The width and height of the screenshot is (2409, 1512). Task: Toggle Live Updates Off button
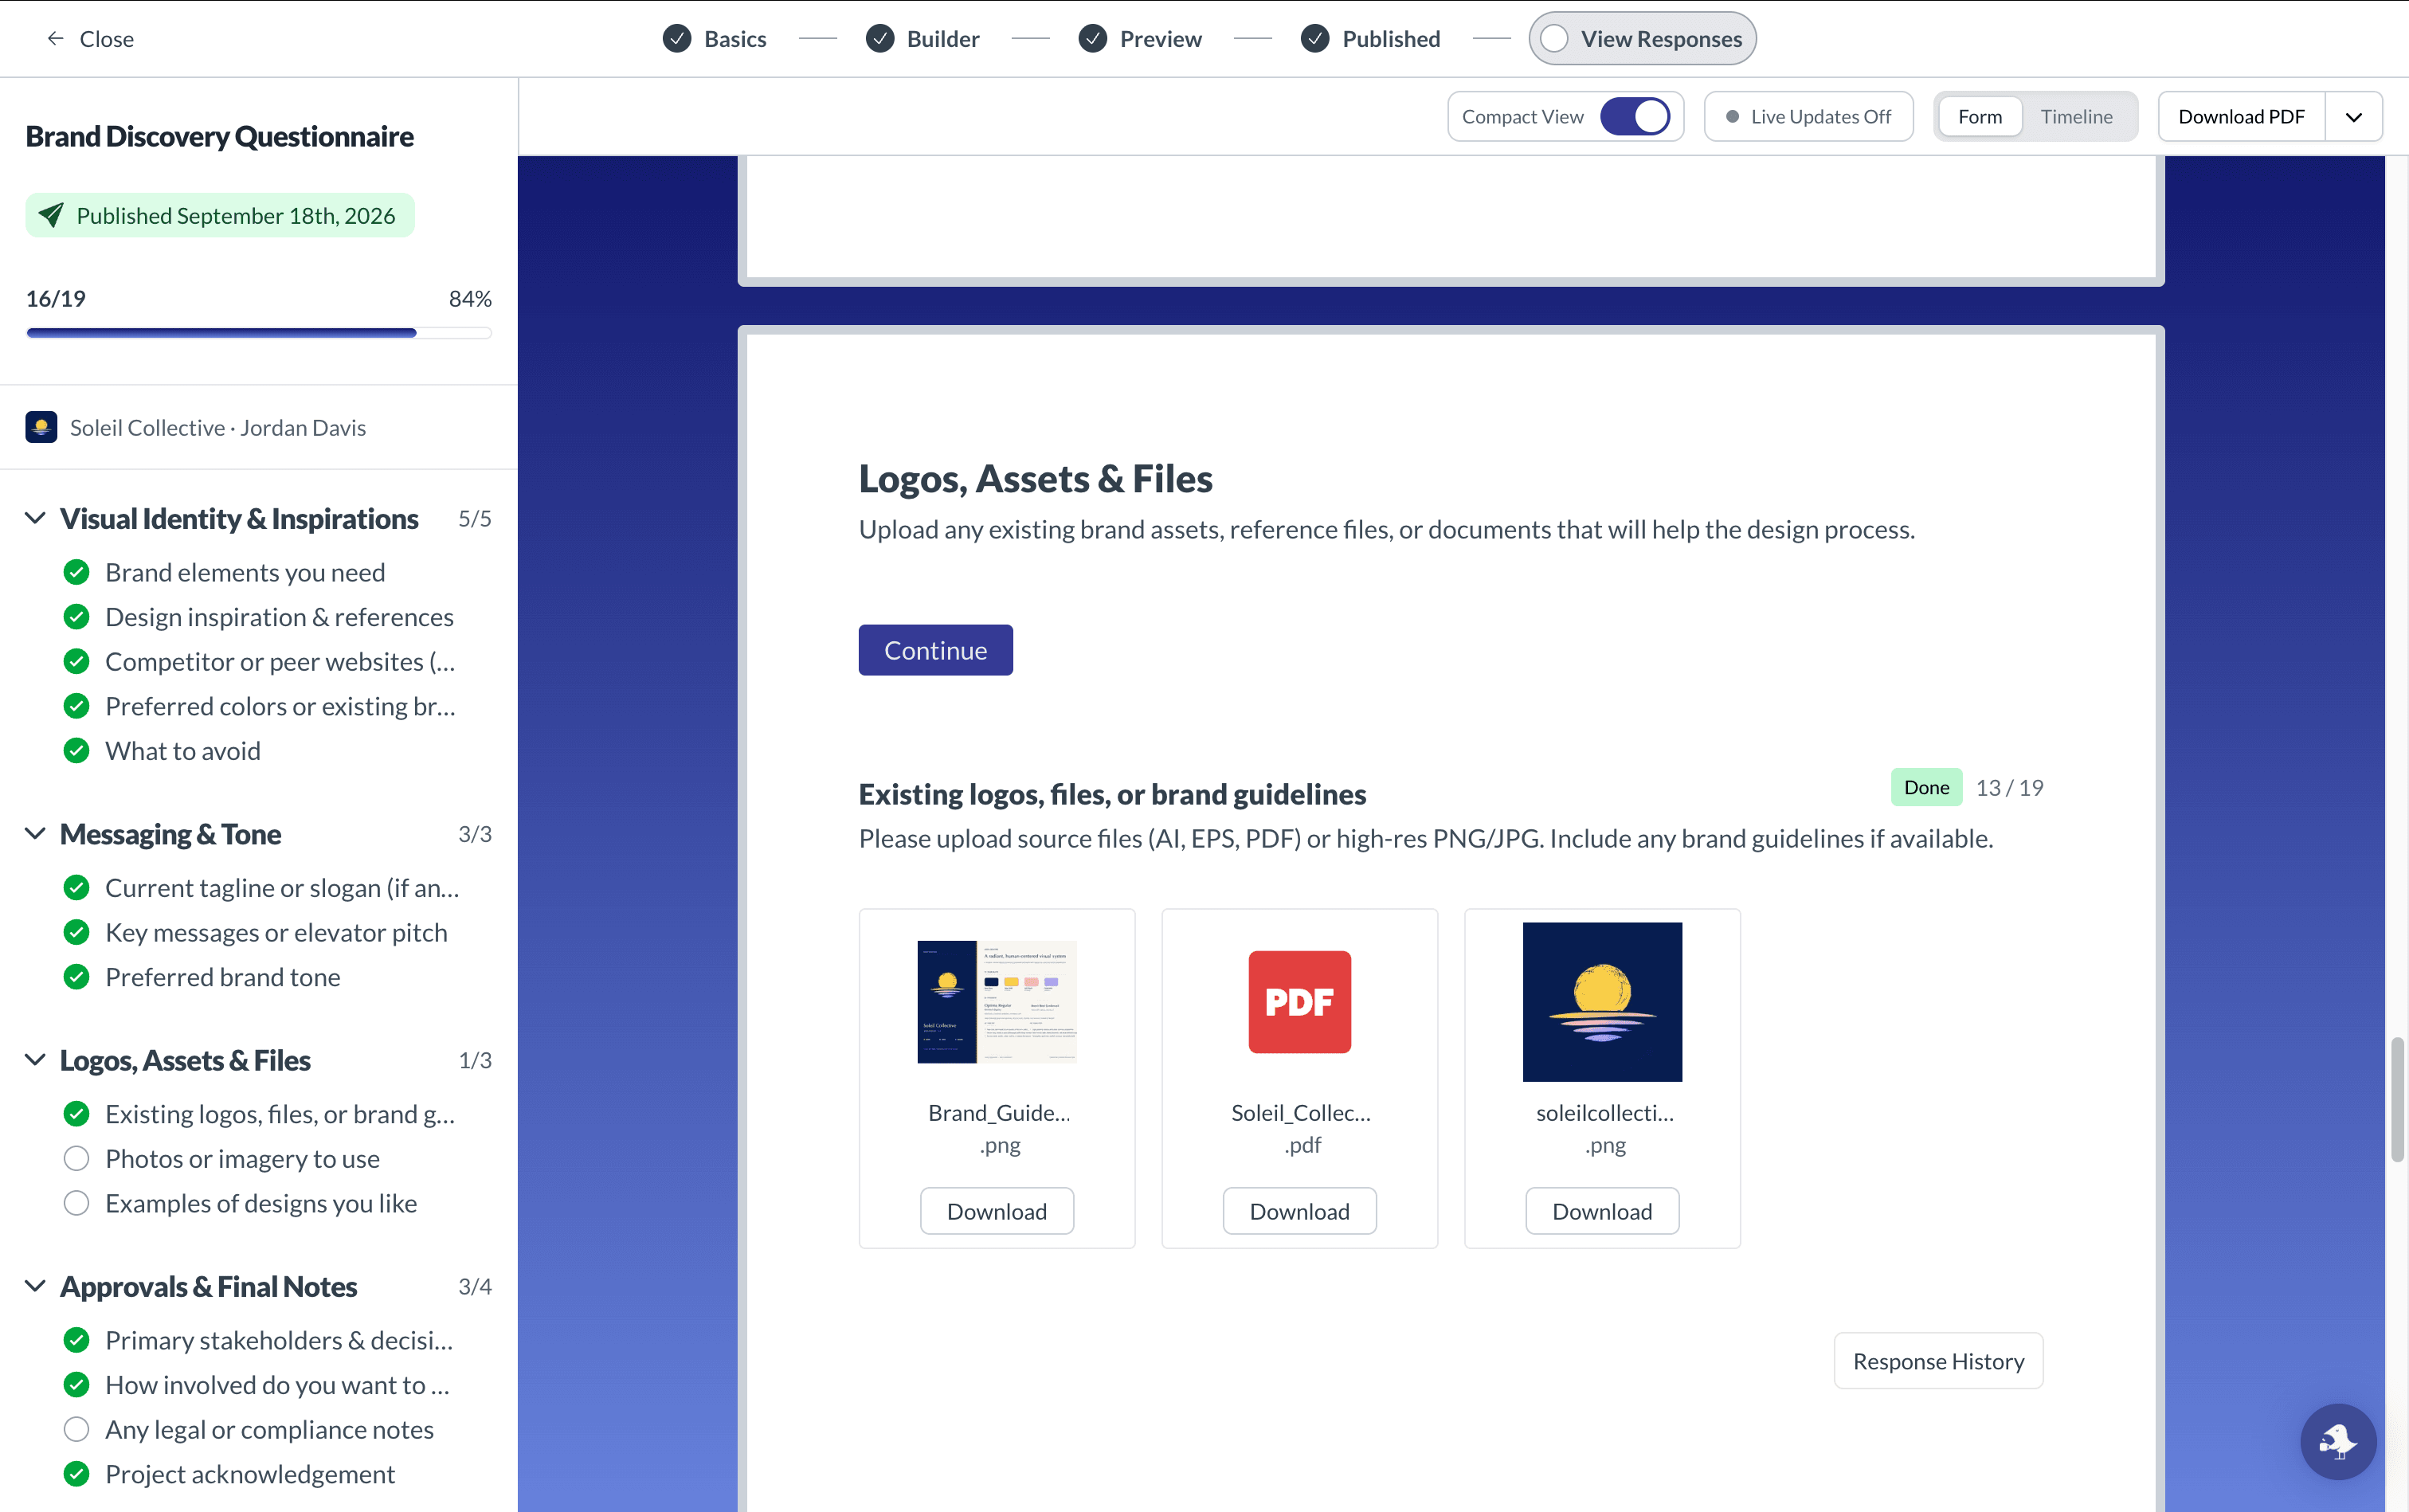(x=1808, y=116)
